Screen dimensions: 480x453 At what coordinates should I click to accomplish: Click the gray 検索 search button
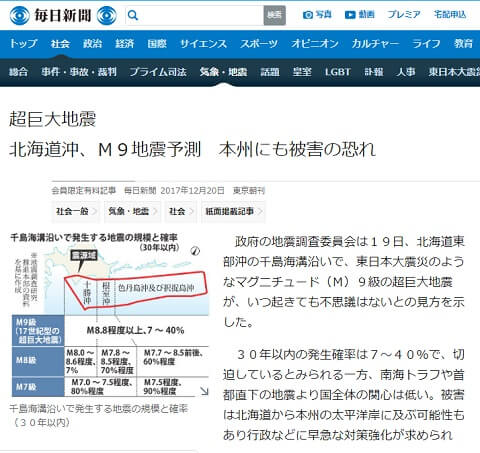(x=274, y=15)
